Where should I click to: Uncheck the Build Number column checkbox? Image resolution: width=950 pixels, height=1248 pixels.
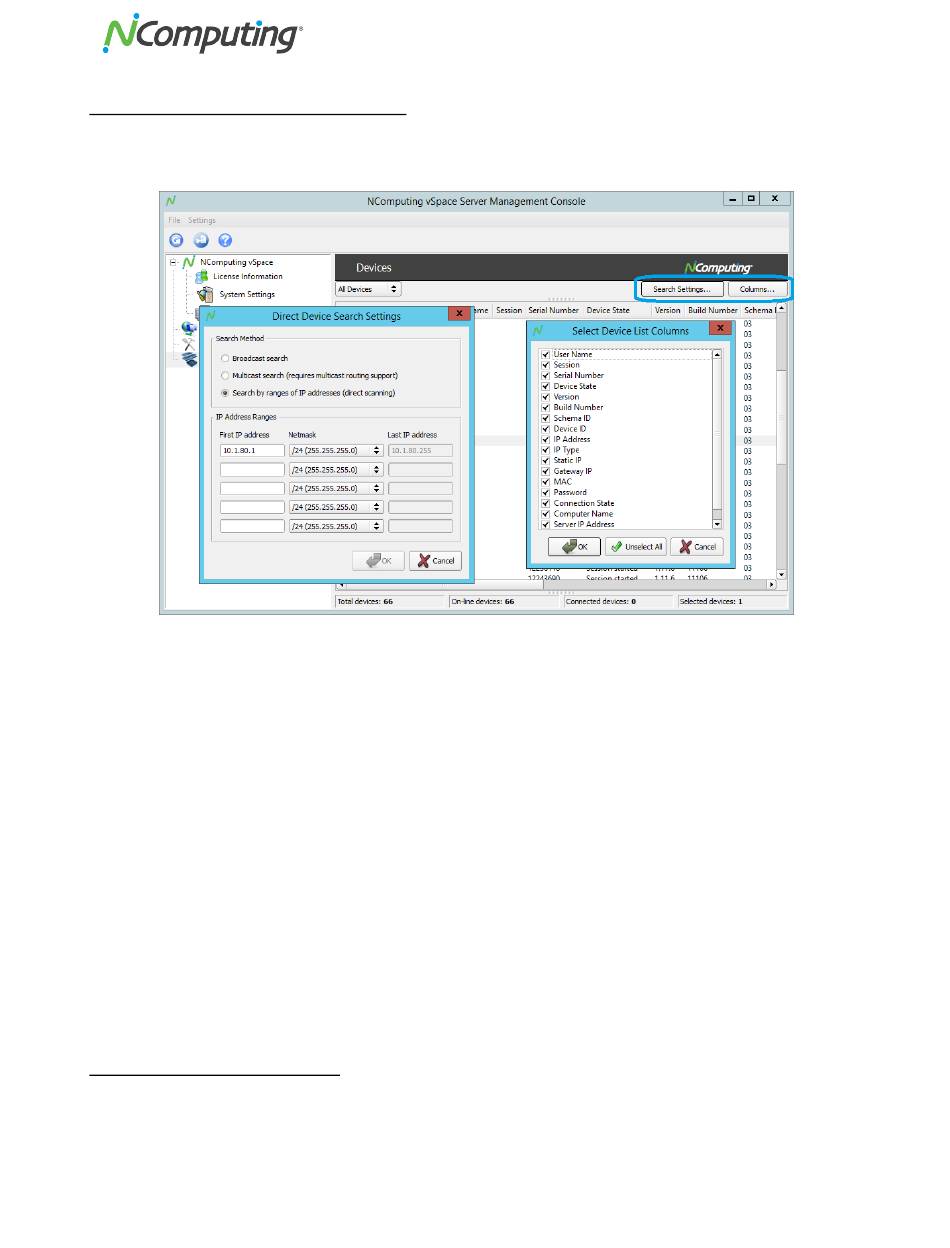[545, 407]
